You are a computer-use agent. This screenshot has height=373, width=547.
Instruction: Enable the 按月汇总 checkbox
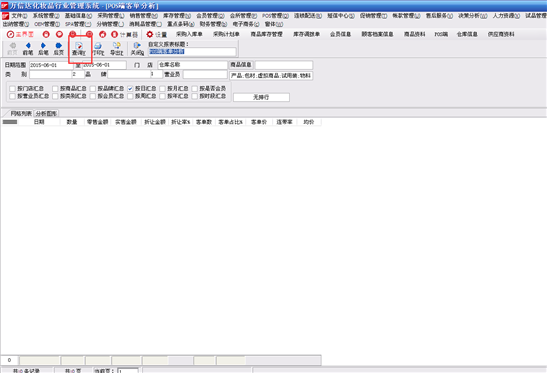[x=162, y=89]
